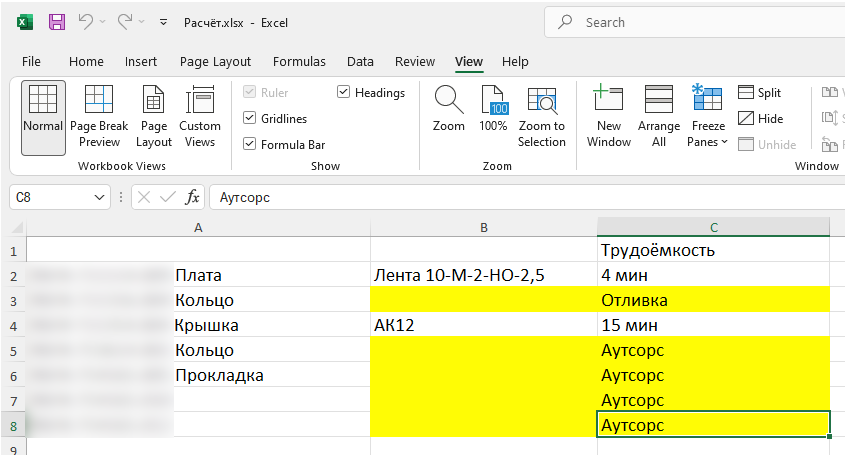The image size is (845, 459).
Task: Select the Page Layout workbook view
Action: [154, 117]
